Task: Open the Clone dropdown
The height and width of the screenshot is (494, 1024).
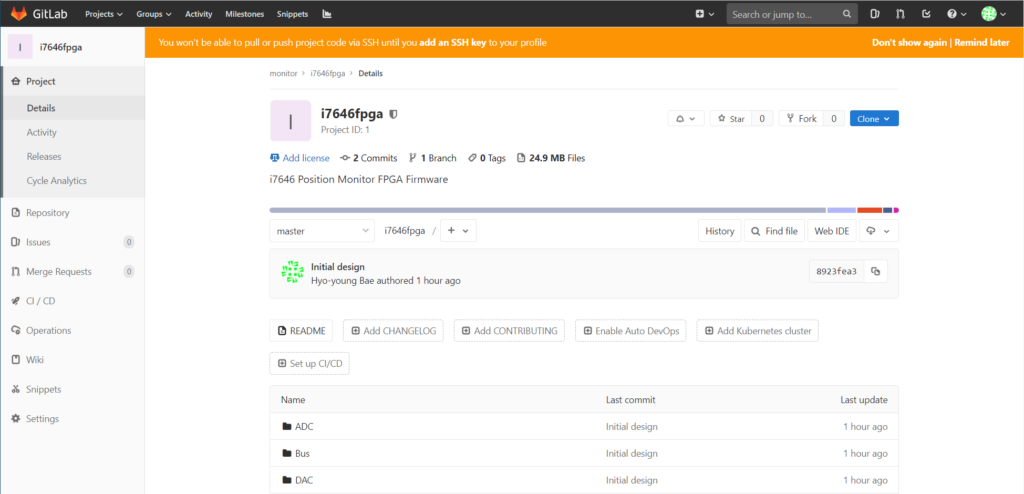Action: [874, 118]
